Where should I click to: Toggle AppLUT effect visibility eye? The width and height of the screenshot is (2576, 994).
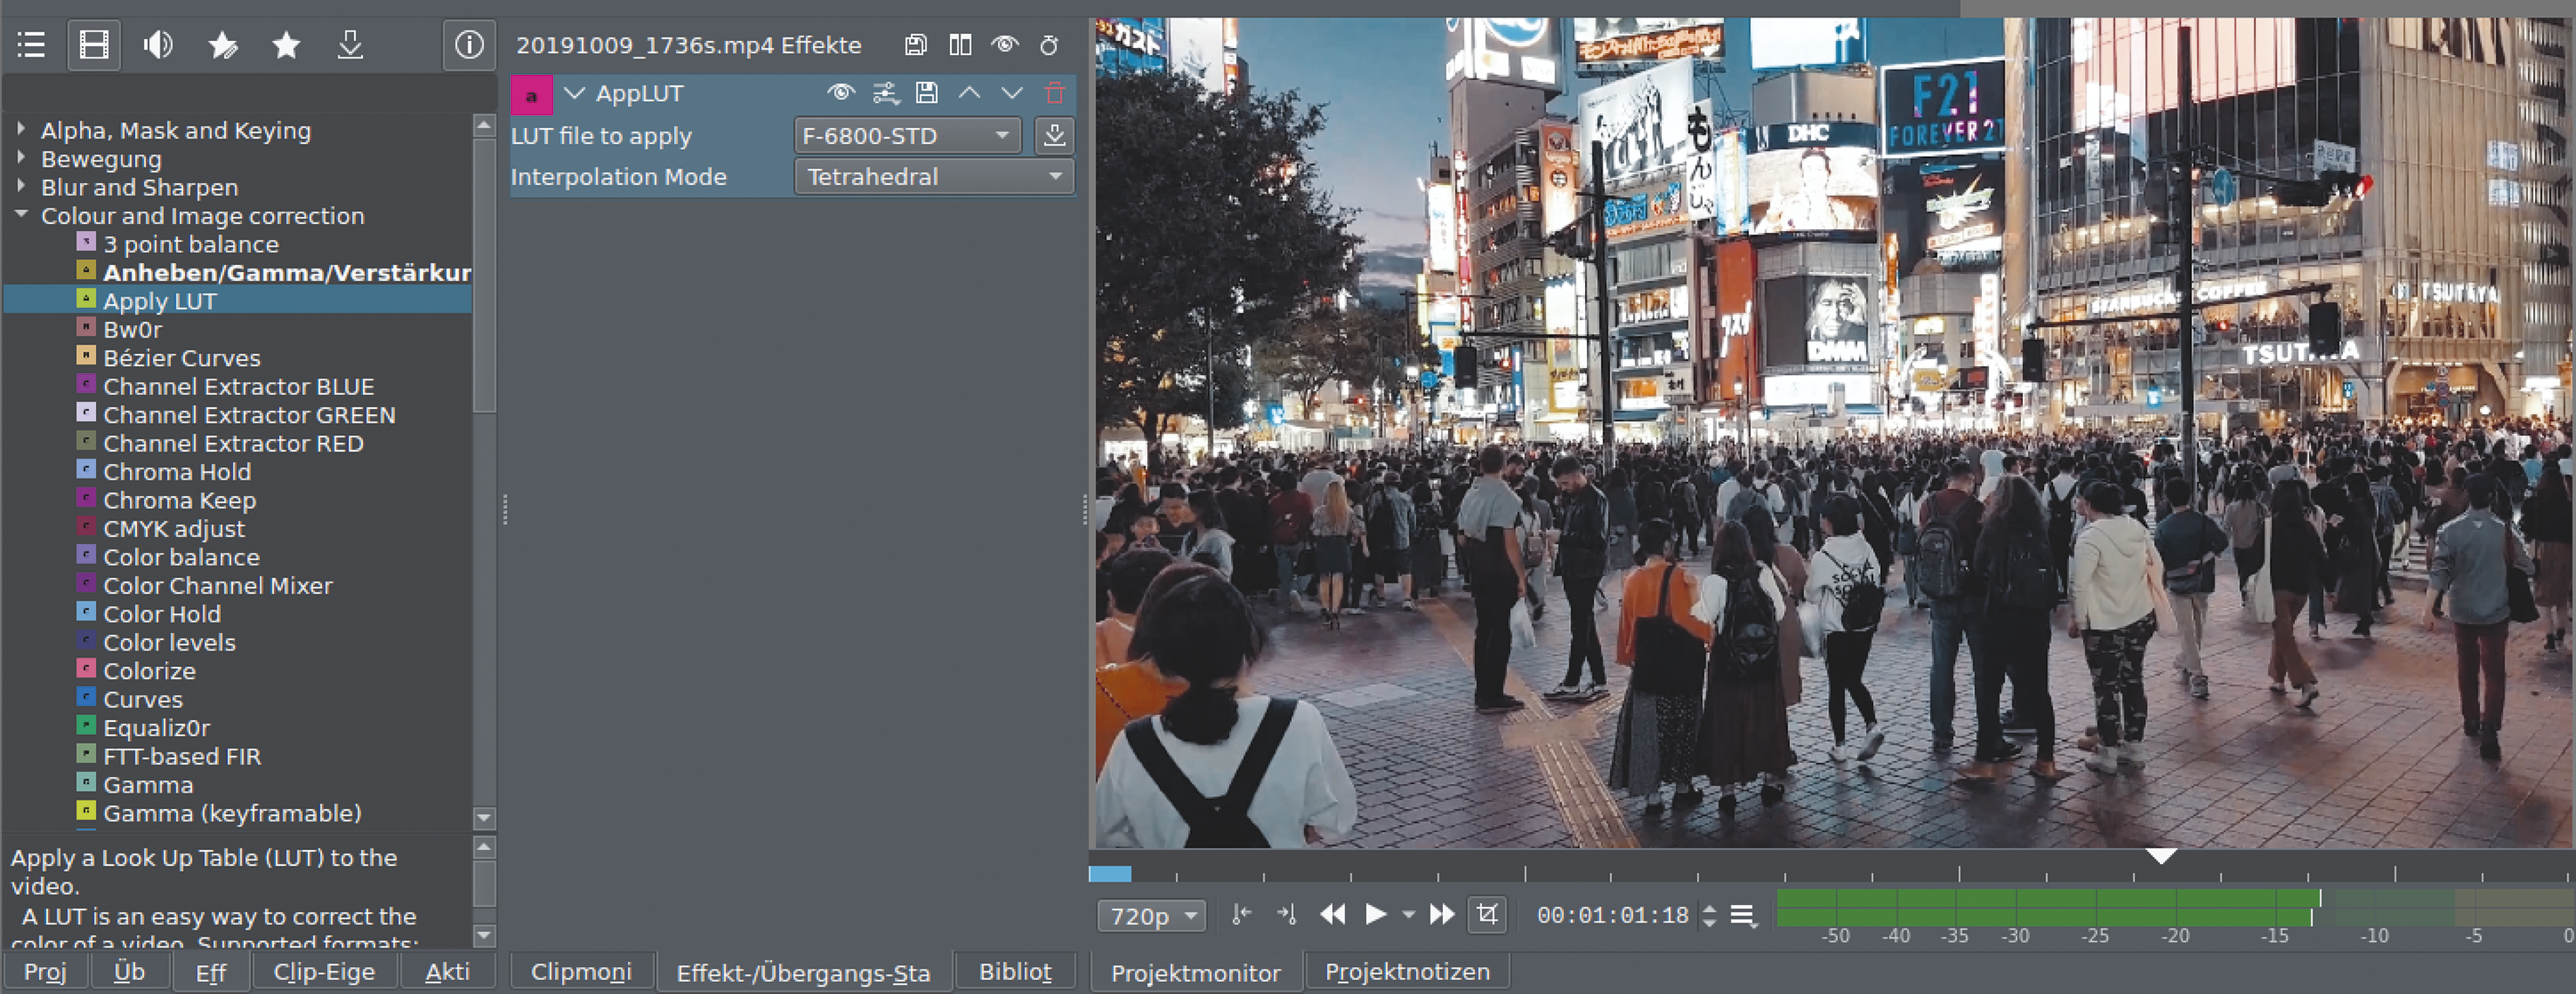pos(841,94)
